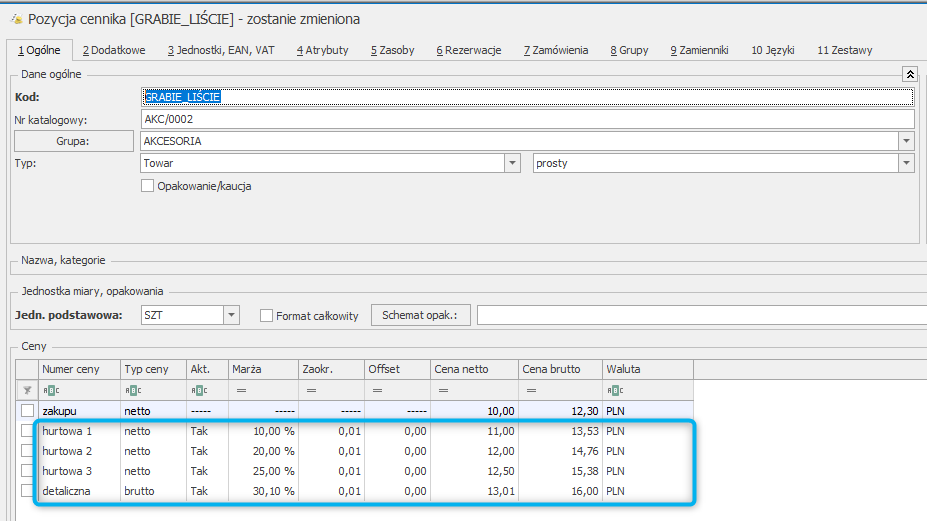Open the SZT unit dropdown
Viewport: 927px width, 521px height.
click(231, 315)
